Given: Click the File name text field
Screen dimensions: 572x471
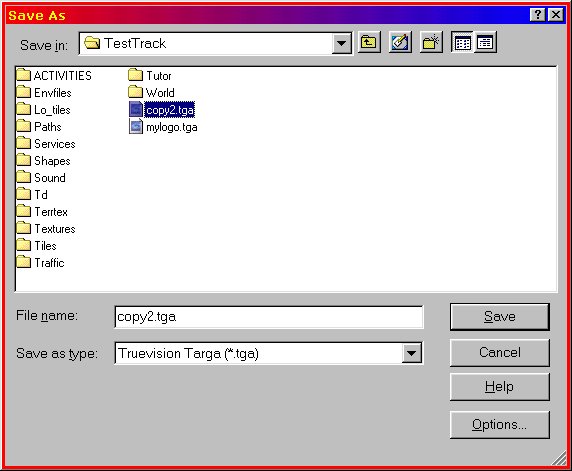Looking at the screenshot, I should [269, 317].
